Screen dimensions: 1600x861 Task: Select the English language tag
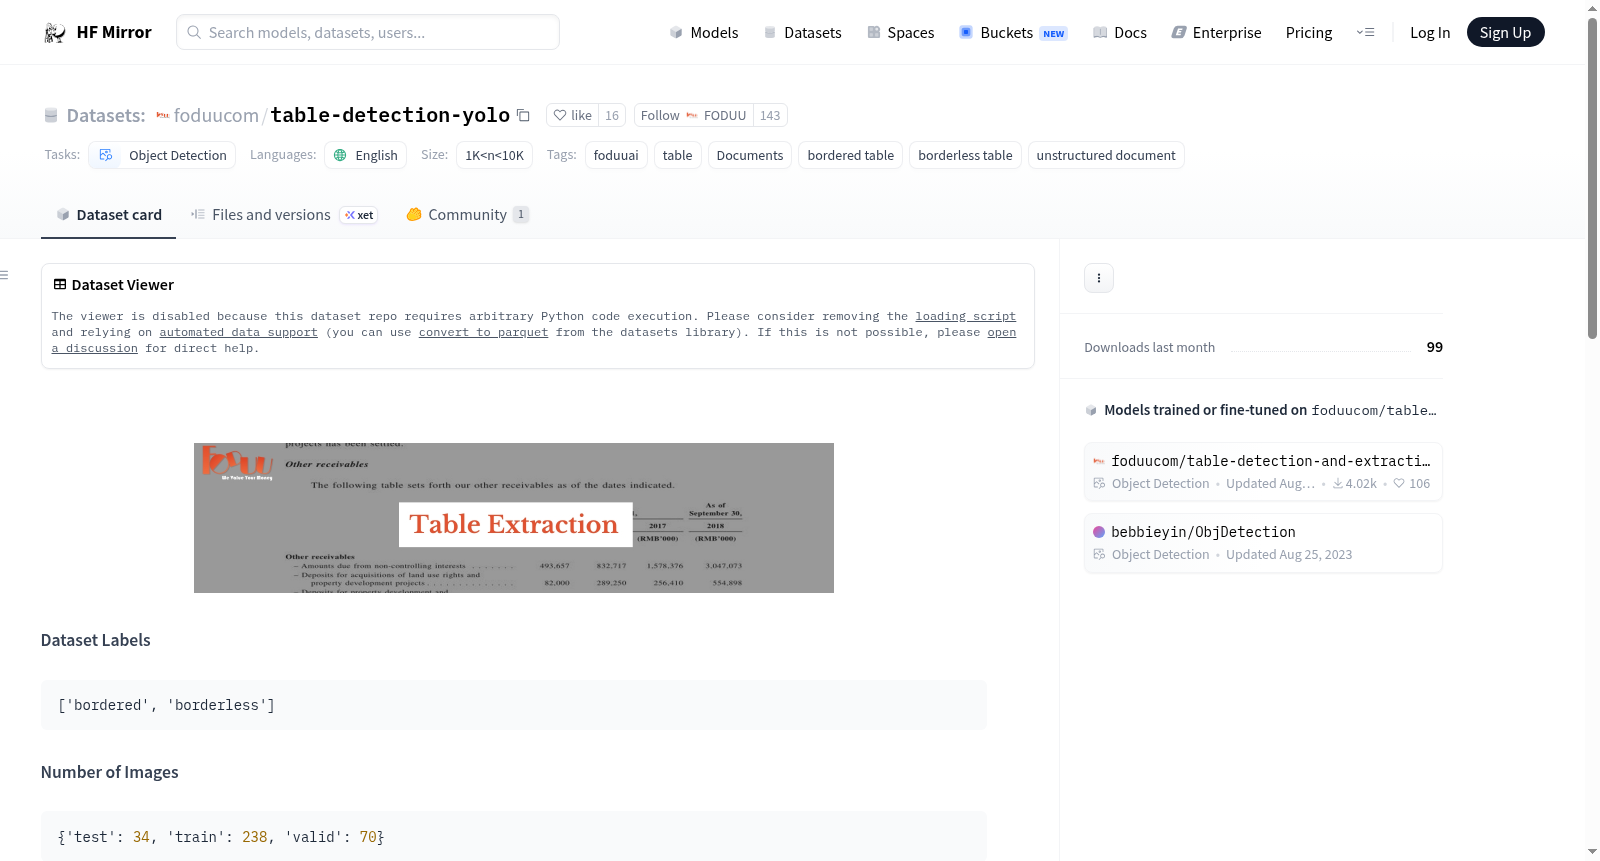click(x=365, y=155)
